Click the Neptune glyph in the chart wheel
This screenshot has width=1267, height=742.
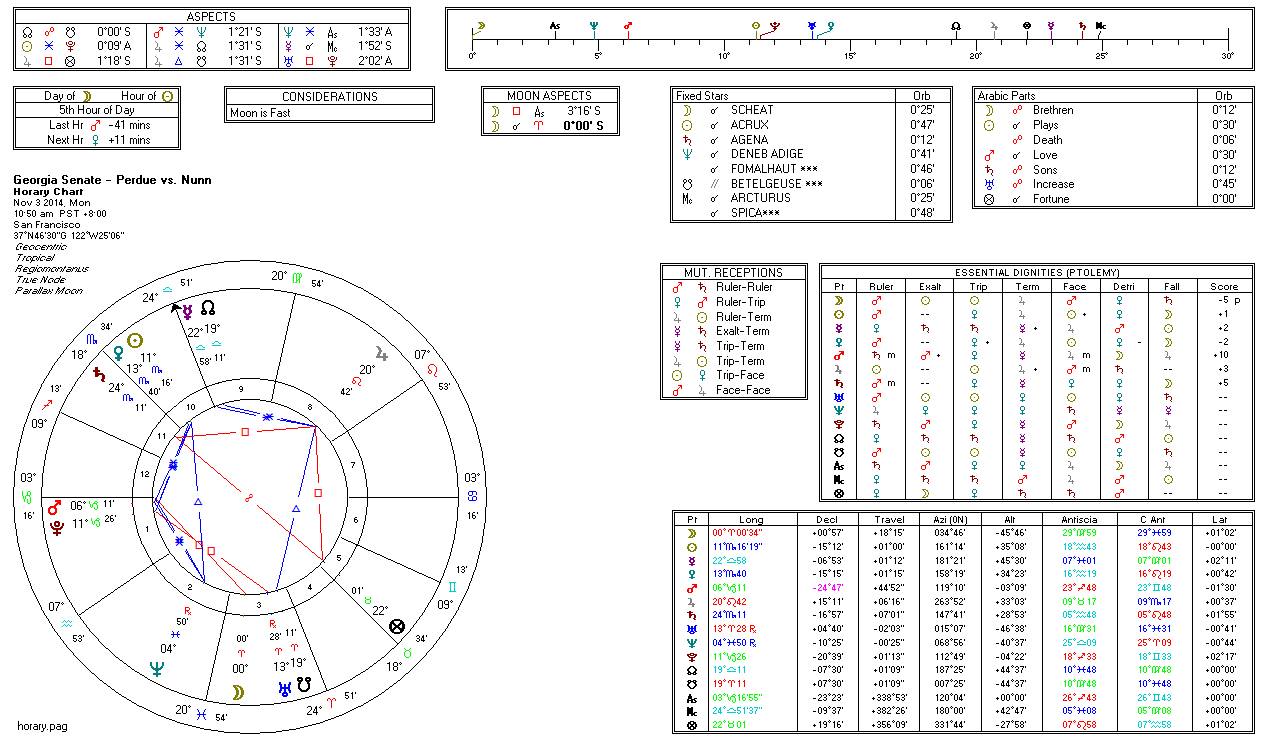[x=157, y=669]
